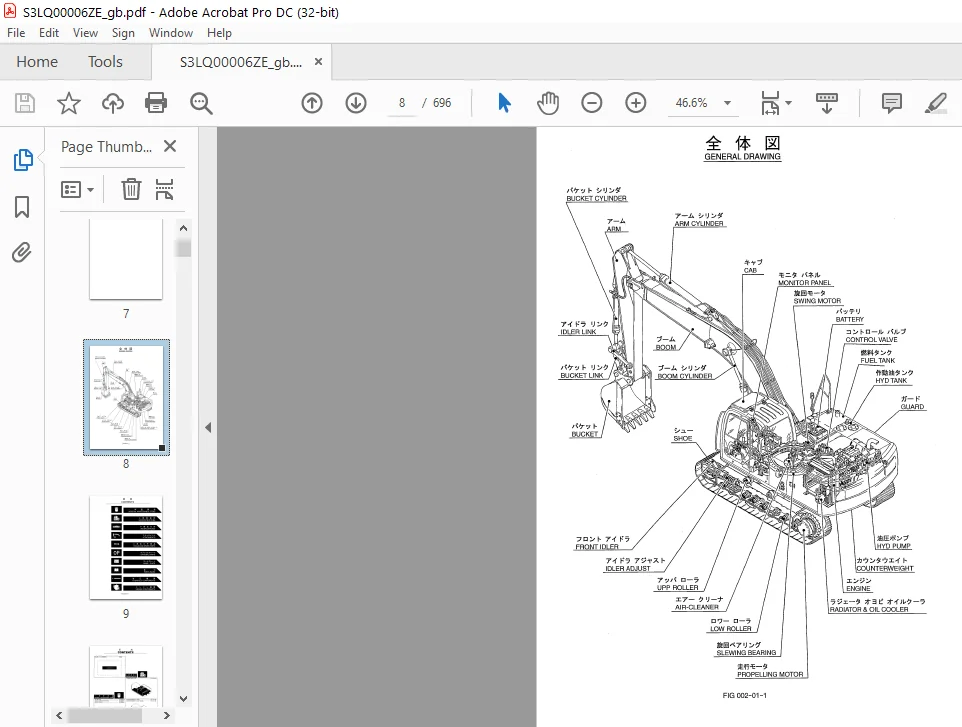
Task: Select page 9 thumbnail
Action: point(126,547)
